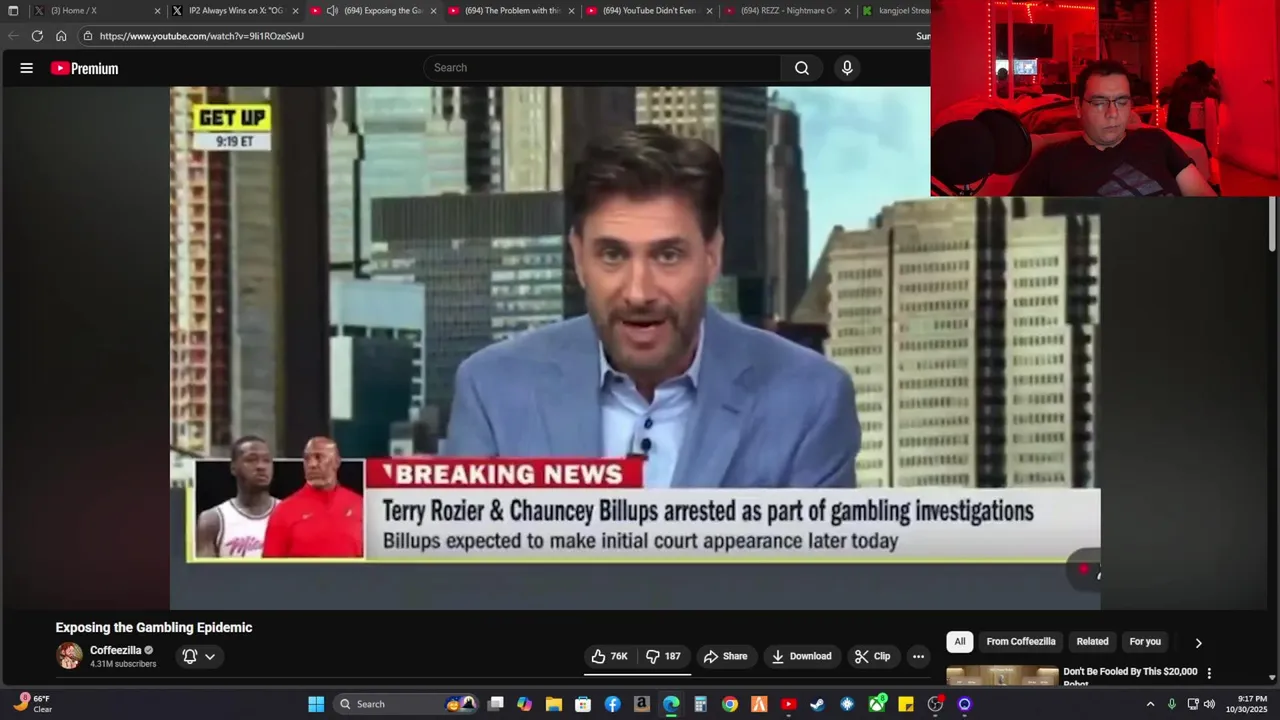This screenshot has height=720, width=1280.
Task: Open Xbox app from the taskbar
Action: (x=877, y=704)
